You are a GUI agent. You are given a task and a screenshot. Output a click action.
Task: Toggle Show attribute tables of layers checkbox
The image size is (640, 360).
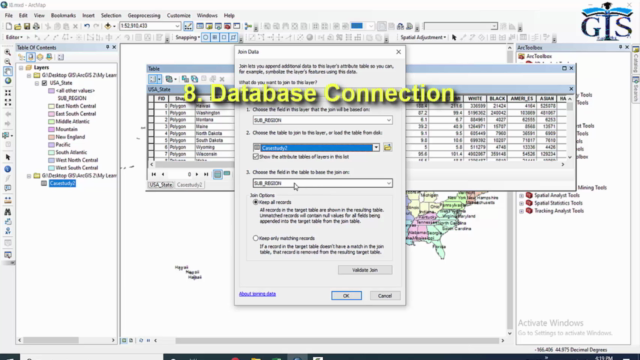pos(256,157)
